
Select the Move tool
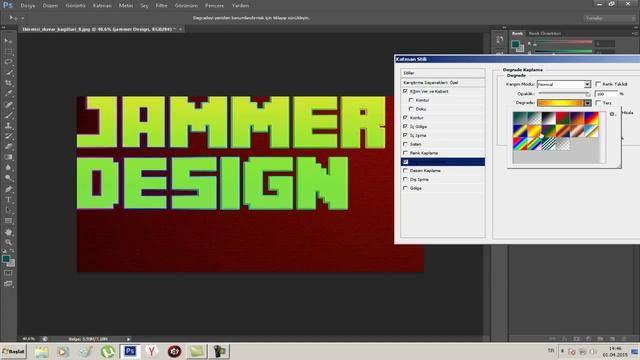click(8, 41)
